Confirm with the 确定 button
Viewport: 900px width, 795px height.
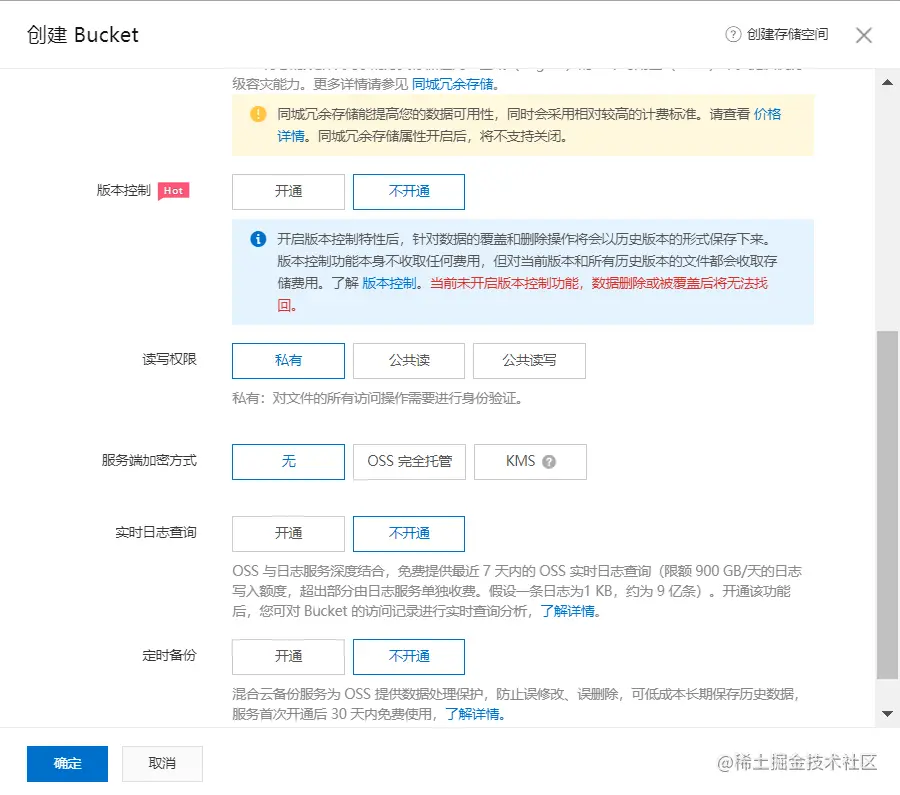point(67,763)
